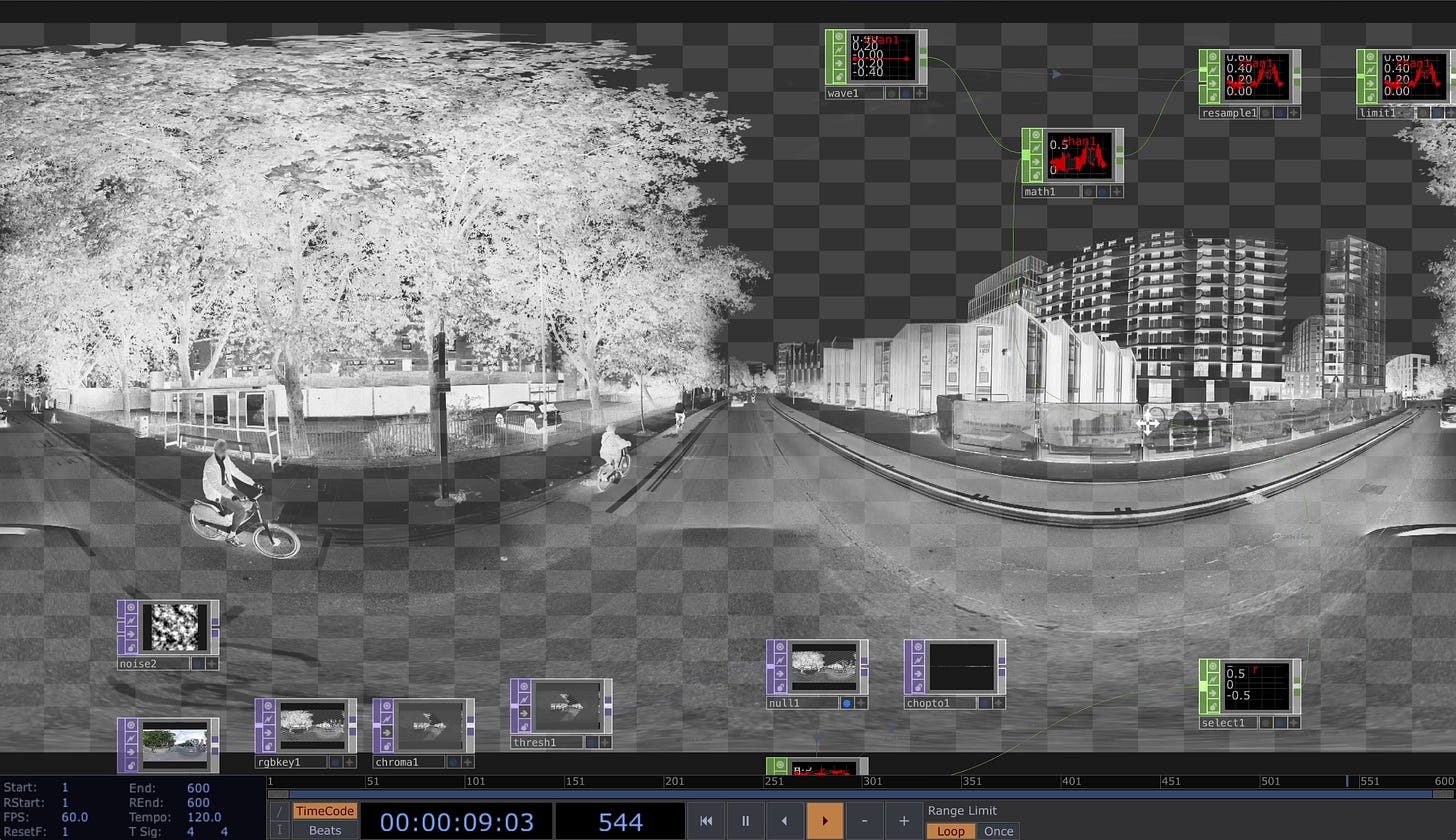Disable active blue display flag on null1
Image resolution: width=1456 pixels, height=840 pixels.
pyautogui.click(x=847, y=703)
